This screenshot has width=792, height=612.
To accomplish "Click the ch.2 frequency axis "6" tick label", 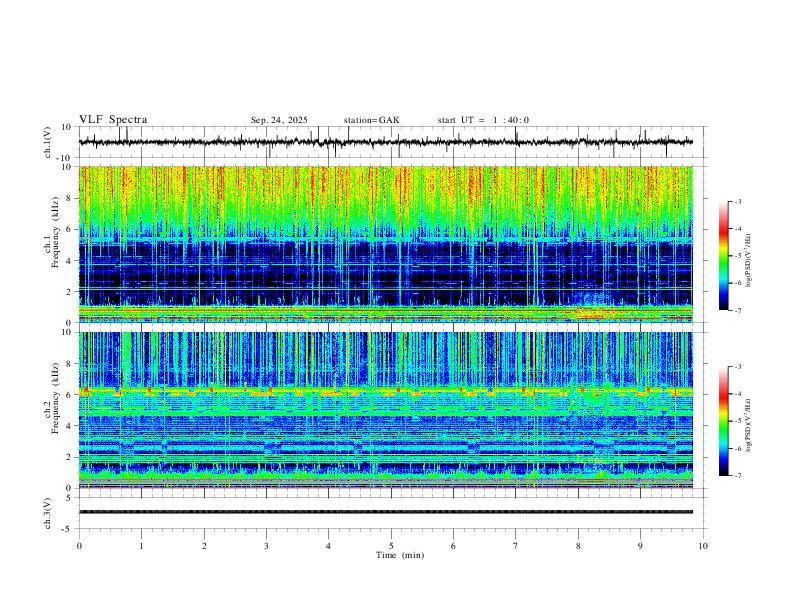I will tap(69, 395).
